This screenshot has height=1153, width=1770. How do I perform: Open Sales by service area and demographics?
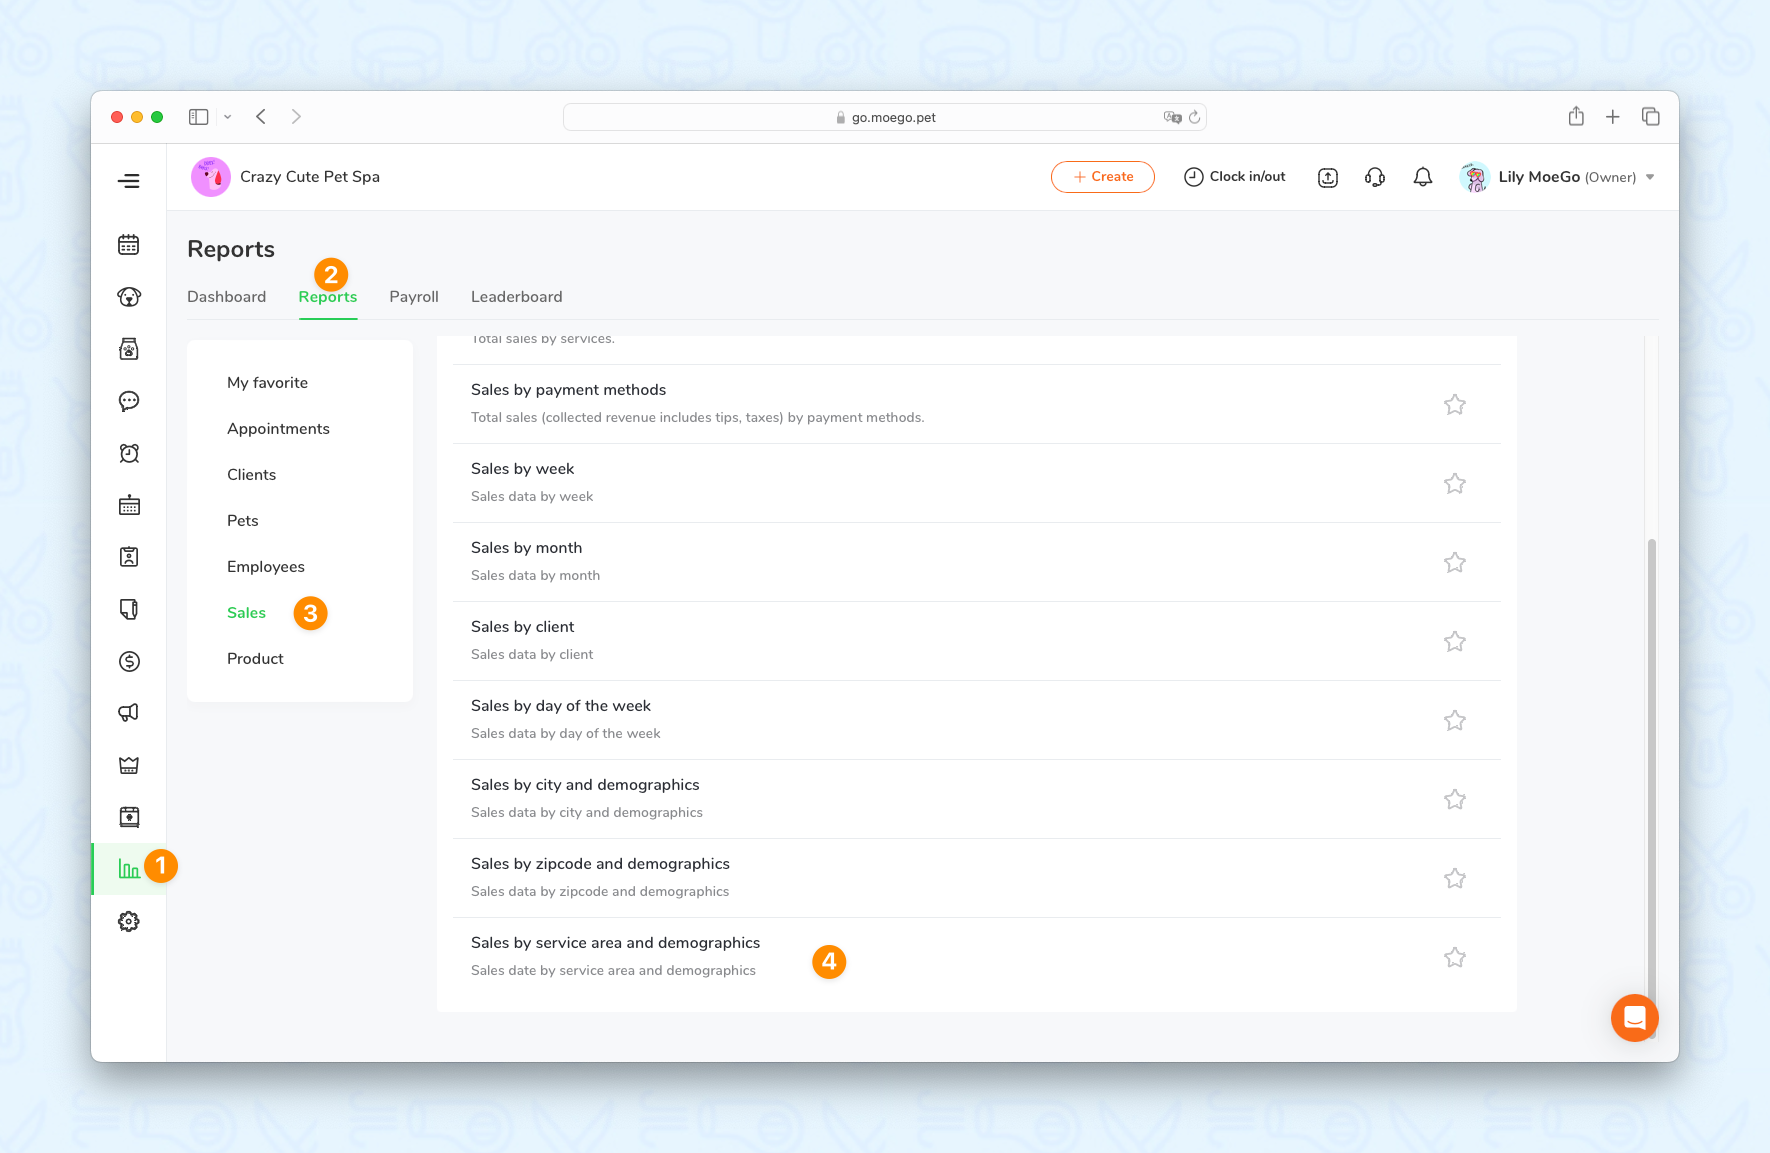pos(977,957)
